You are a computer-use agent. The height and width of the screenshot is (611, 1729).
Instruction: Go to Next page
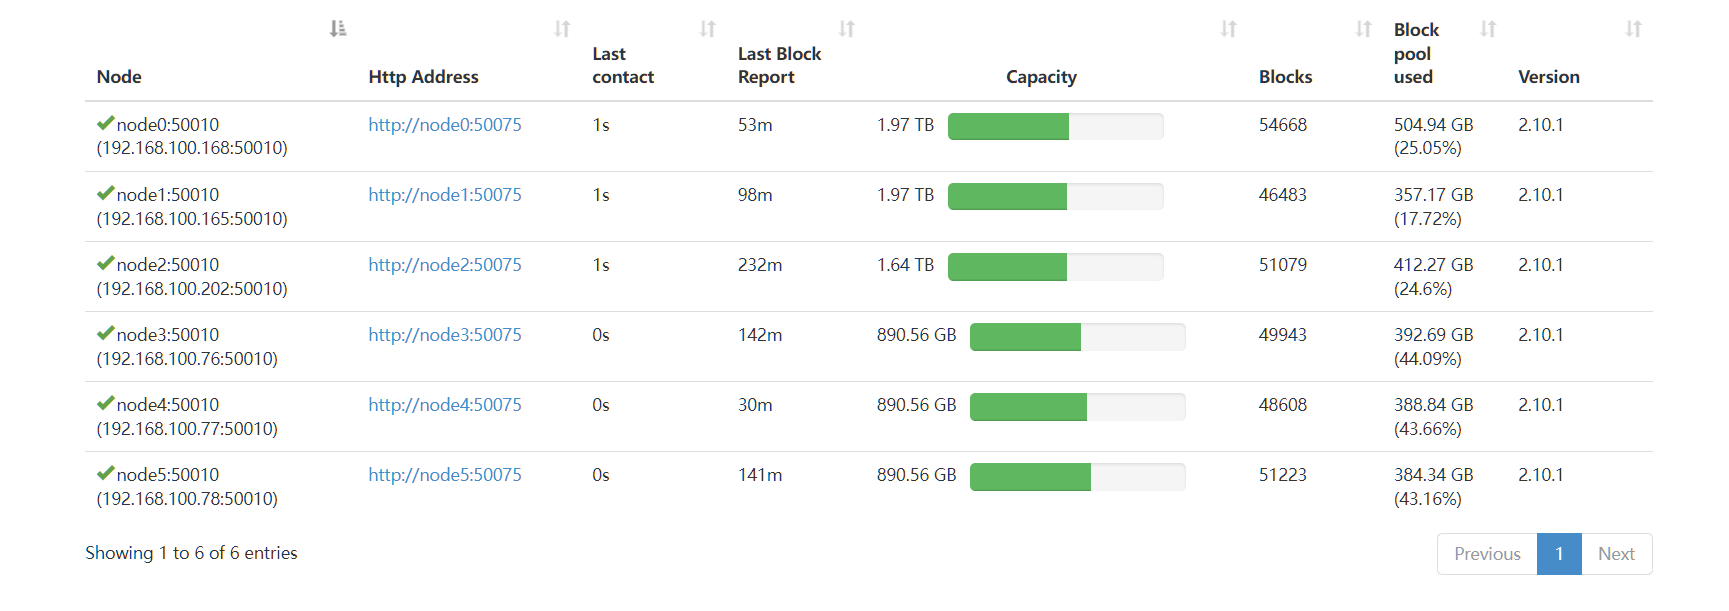click(x=1616, y=554)
